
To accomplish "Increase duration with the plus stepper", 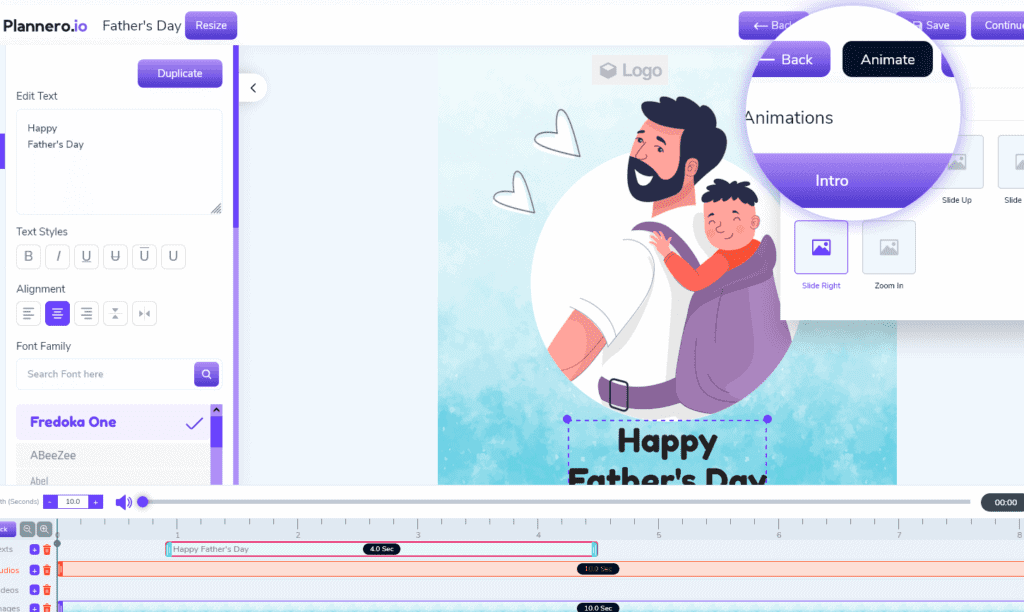I will click(x=95, y=502).
